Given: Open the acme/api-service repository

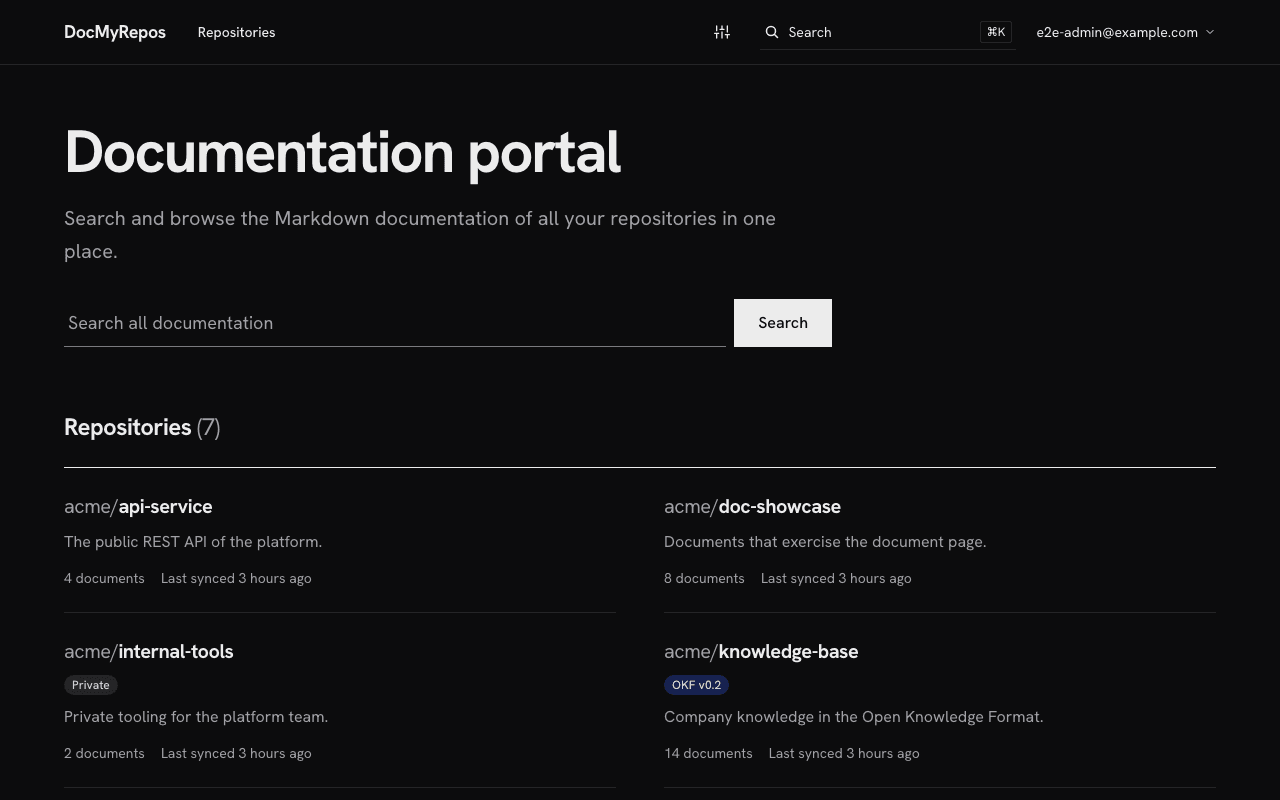Looking at the screenshot, I should 138,506.
